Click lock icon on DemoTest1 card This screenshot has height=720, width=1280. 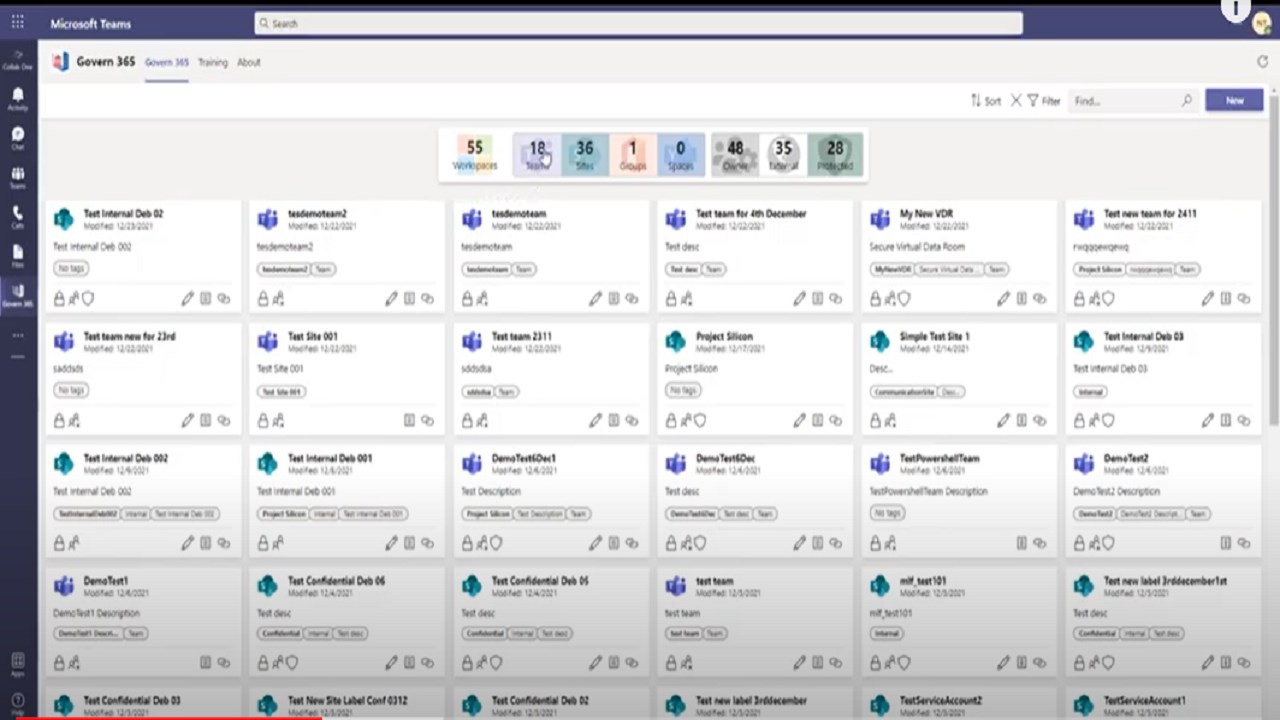[59, 662]
